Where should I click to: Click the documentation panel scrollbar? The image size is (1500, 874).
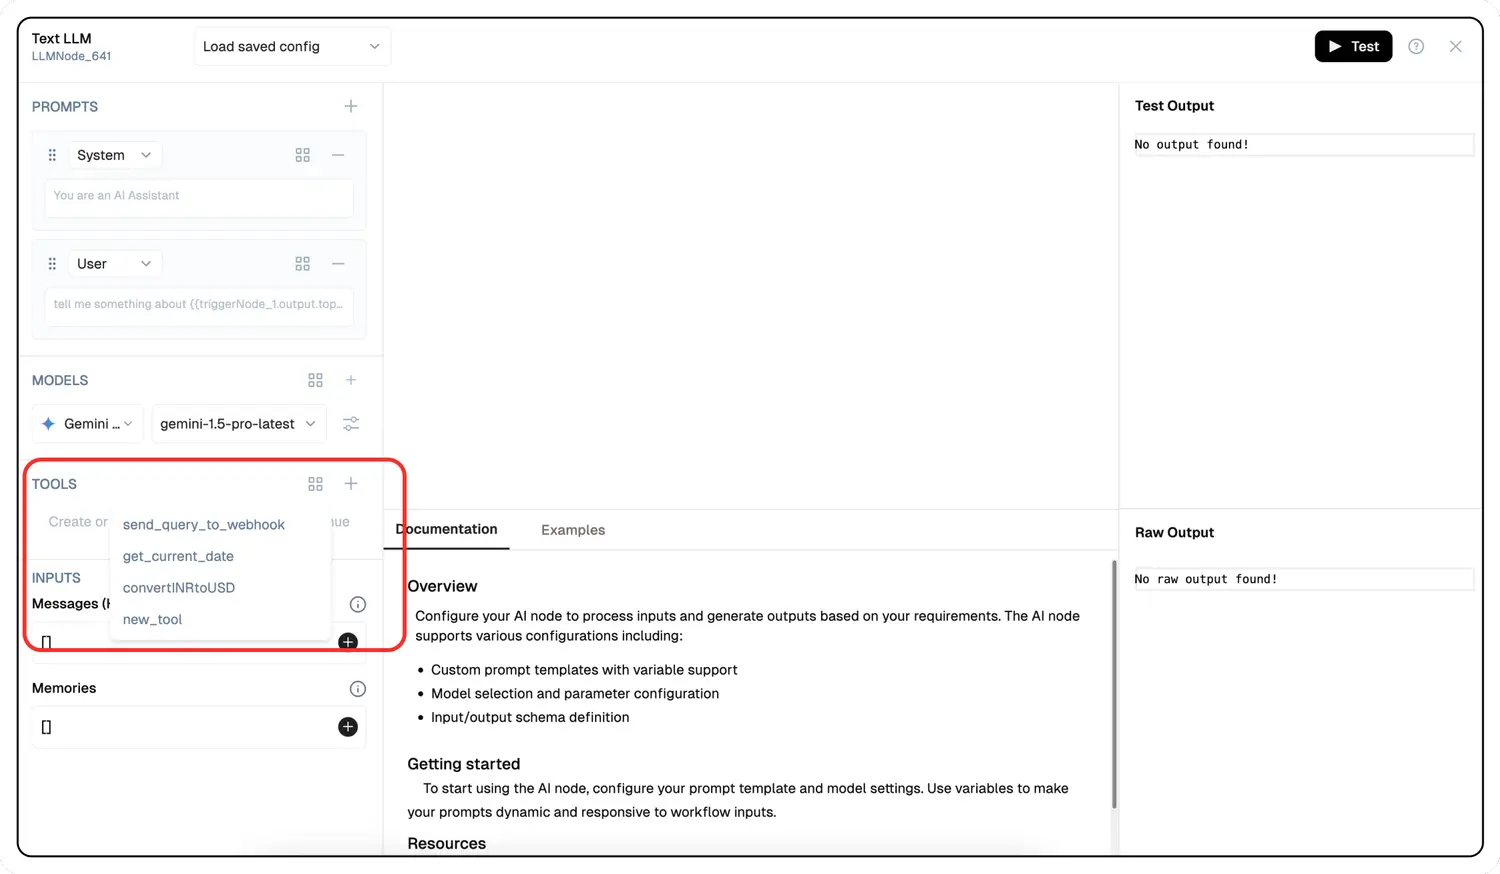[1113, 683]
